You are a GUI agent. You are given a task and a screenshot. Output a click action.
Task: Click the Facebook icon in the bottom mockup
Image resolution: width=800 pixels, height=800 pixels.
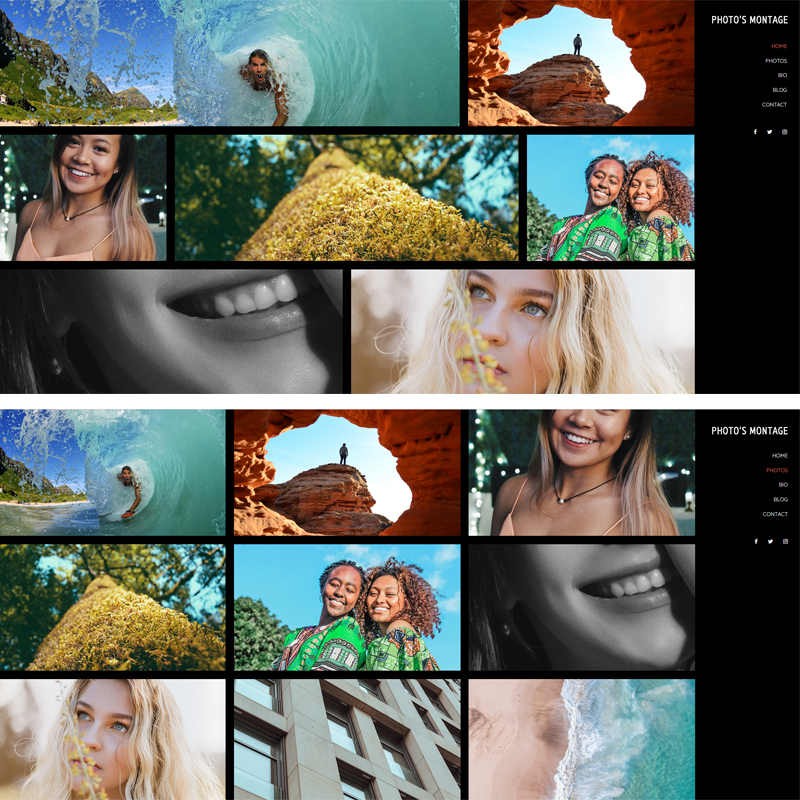tap(755, 541)
